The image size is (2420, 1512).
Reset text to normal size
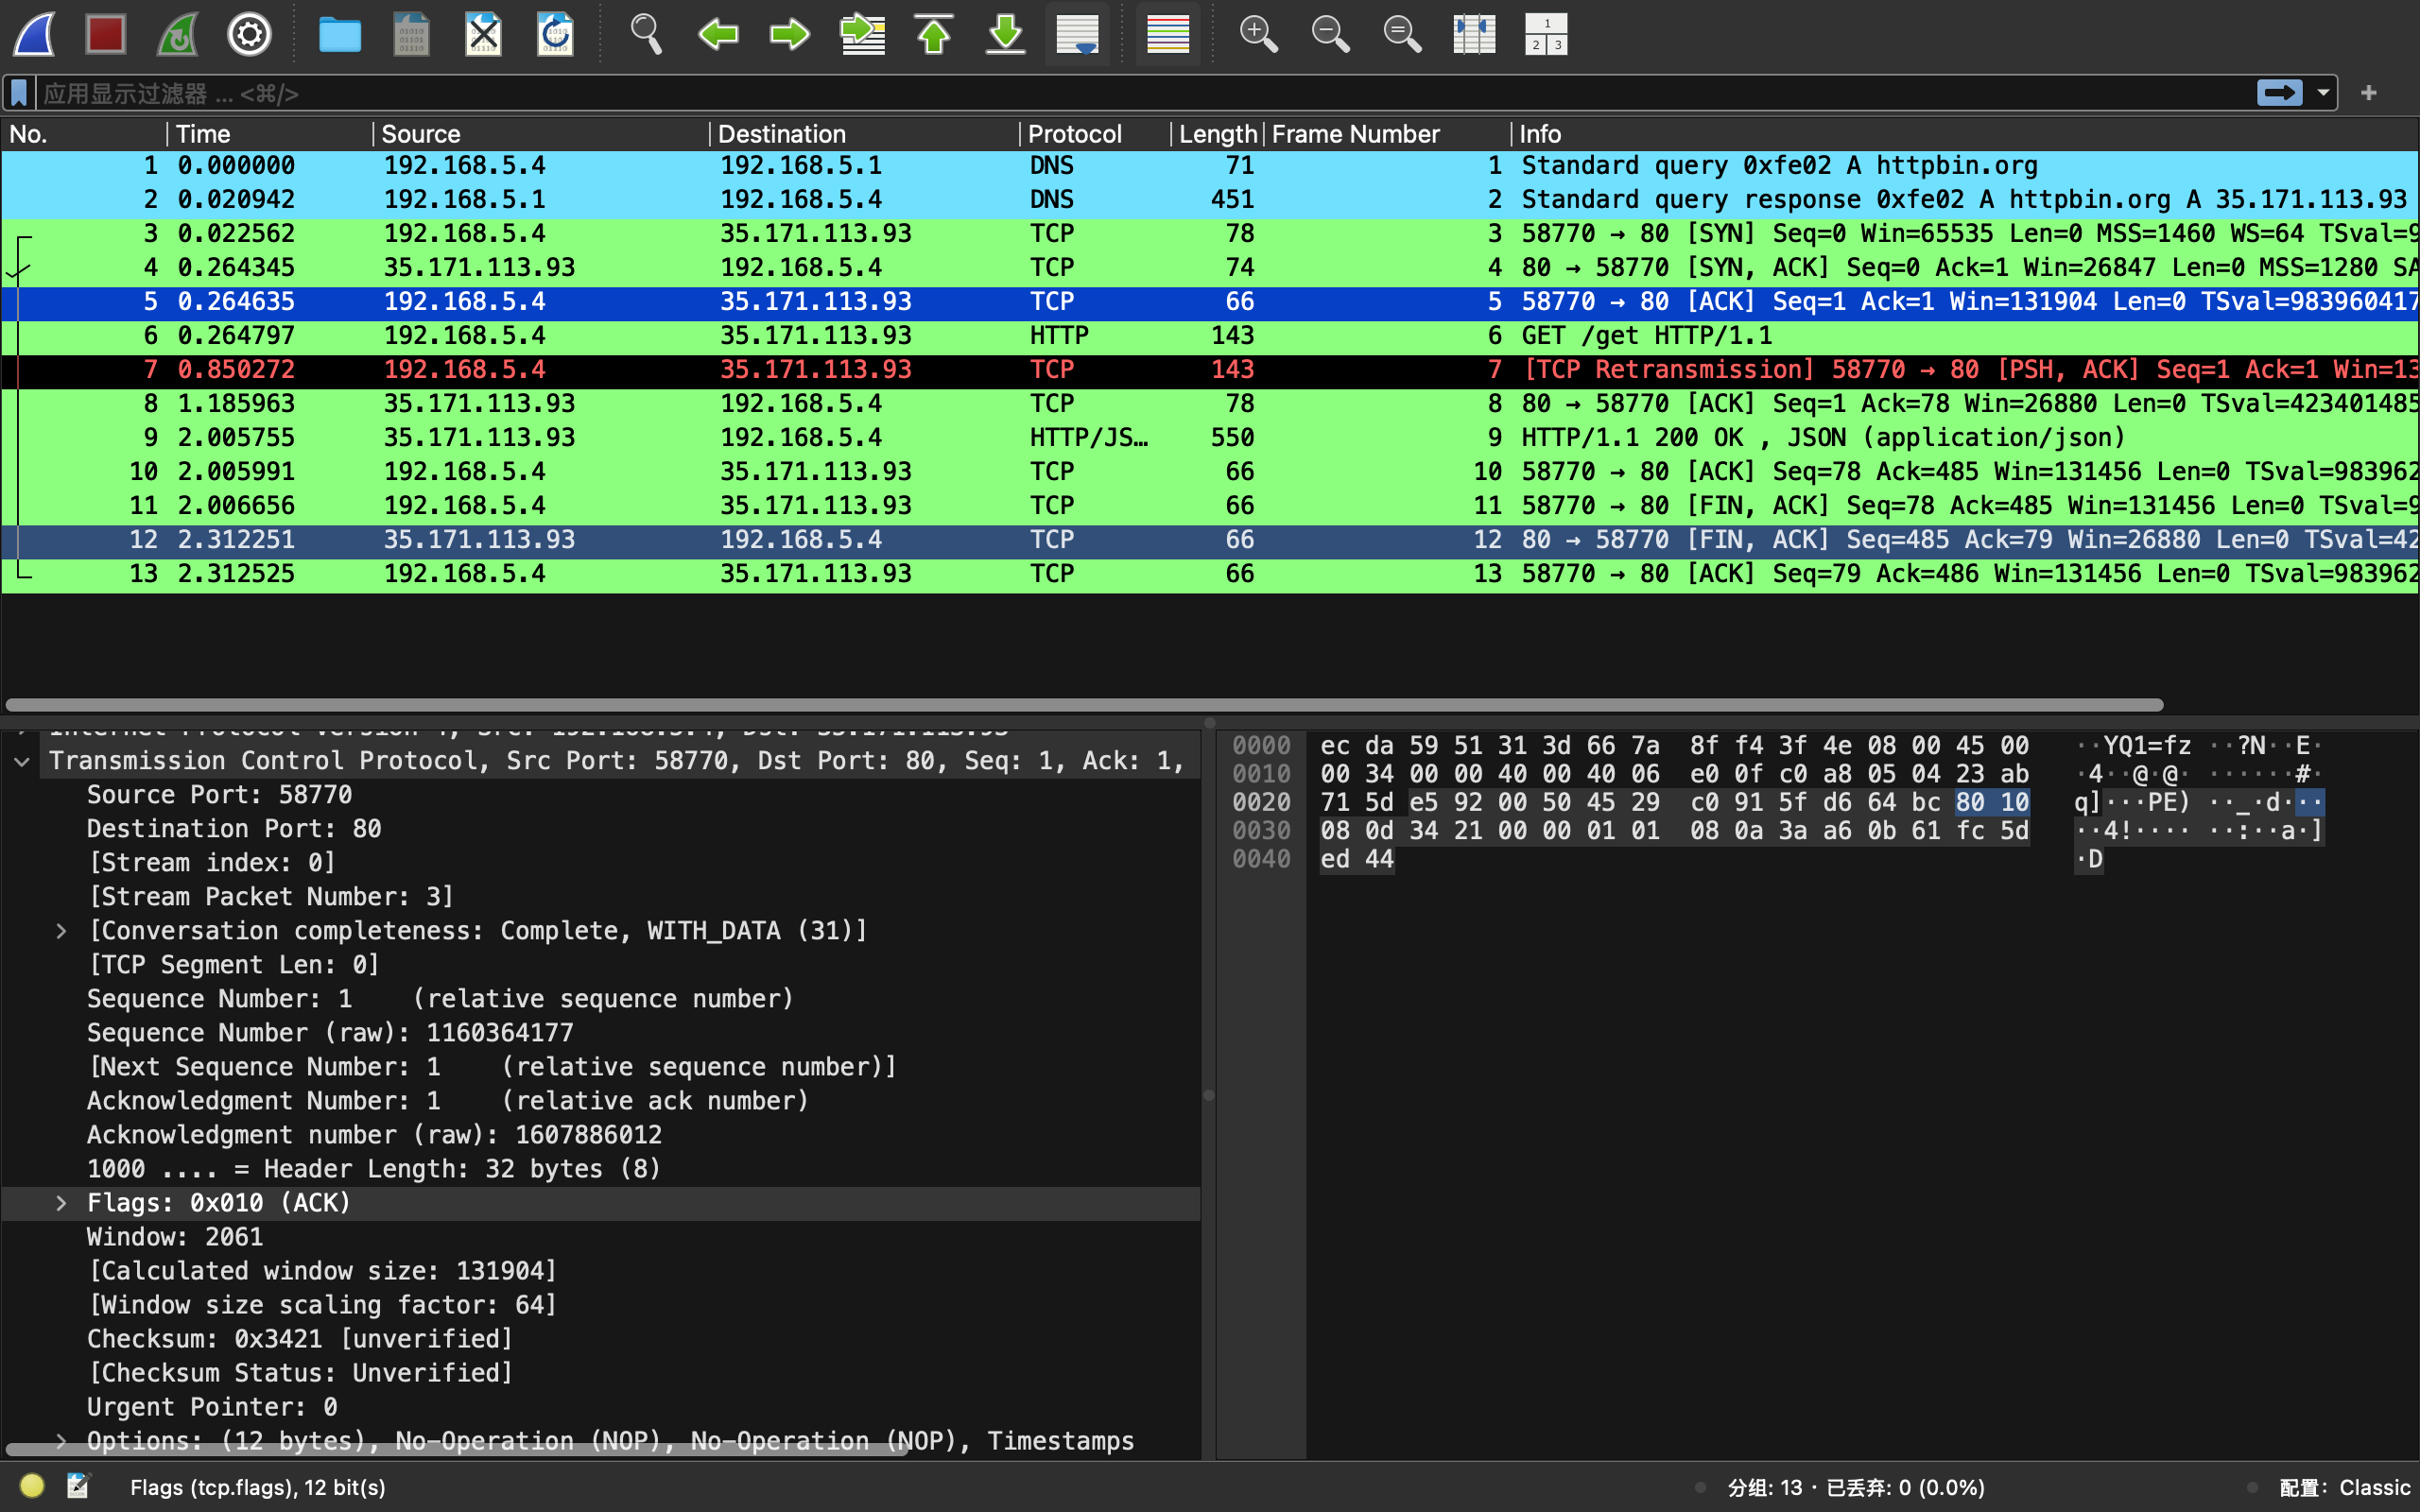point(1402,34)
